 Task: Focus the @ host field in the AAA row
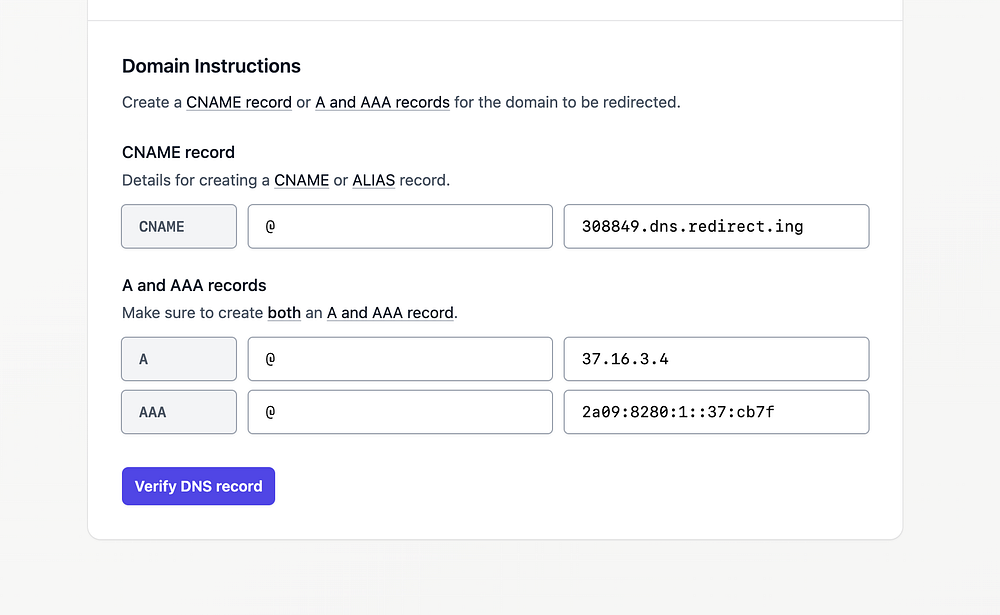pyautogui.click(x=400, y=411)
